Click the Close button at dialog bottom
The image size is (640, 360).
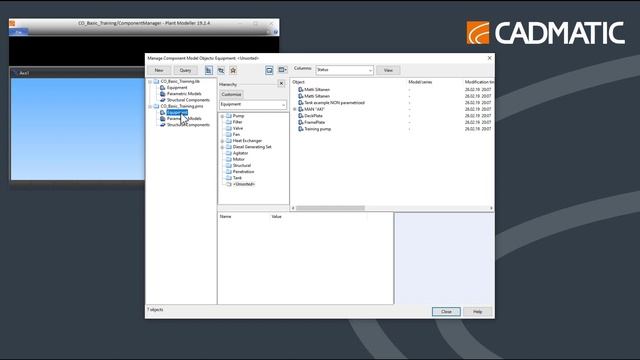(x=446, y=311)
